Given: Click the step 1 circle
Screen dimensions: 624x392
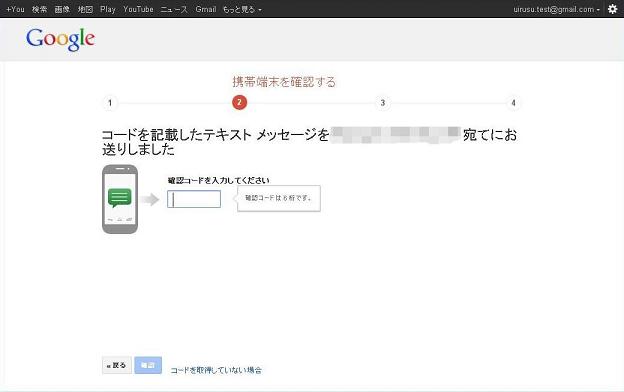Looking at the screenshot, I should [x=110, y=103].
